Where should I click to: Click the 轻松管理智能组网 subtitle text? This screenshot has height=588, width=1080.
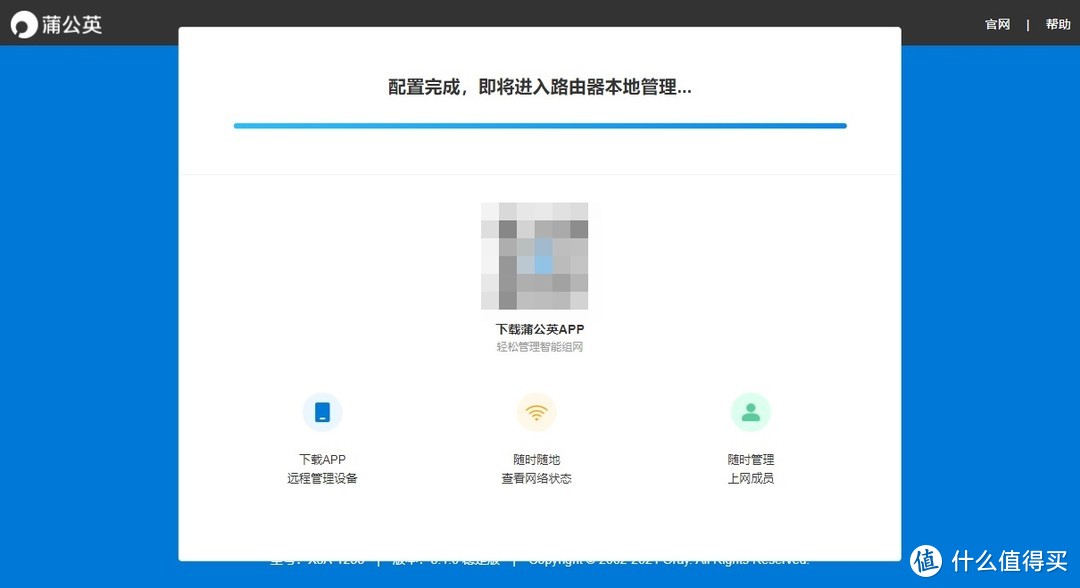[x=539, y=347]
